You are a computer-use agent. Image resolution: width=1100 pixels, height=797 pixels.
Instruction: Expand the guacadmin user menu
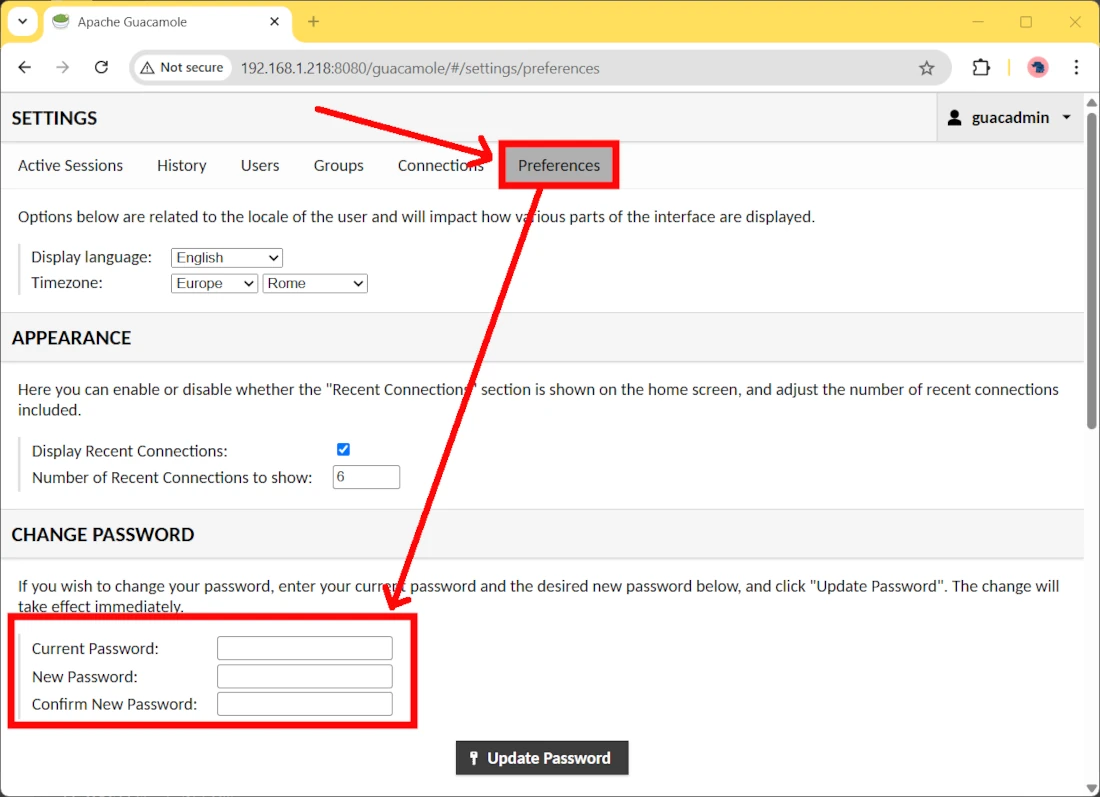[1010, 117]
